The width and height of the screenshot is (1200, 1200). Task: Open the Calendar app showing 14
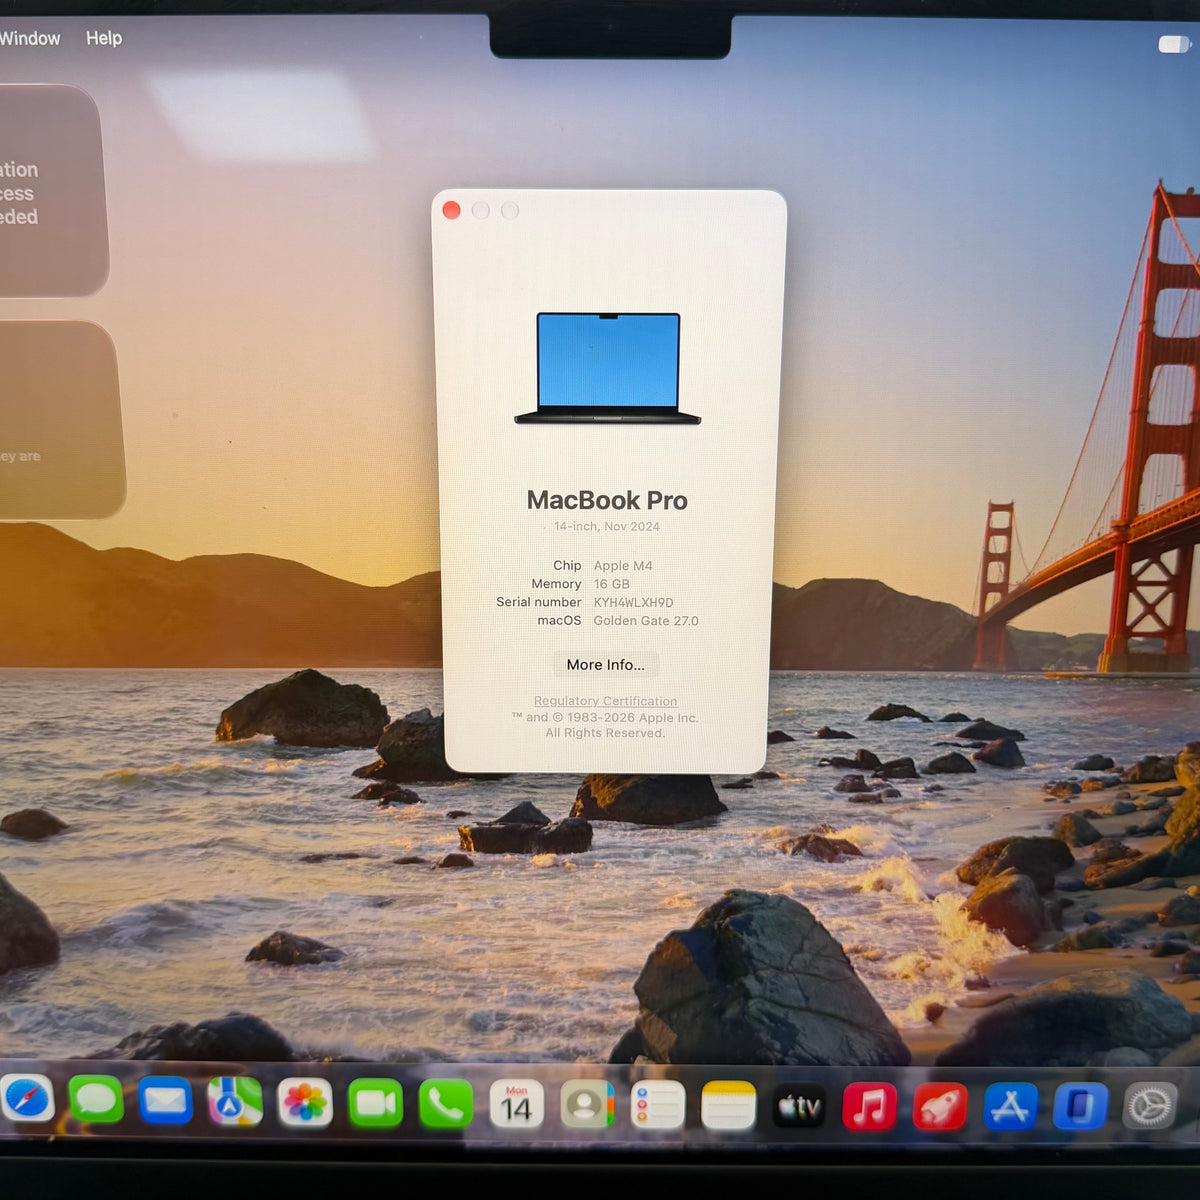(x=516, y=1105)
